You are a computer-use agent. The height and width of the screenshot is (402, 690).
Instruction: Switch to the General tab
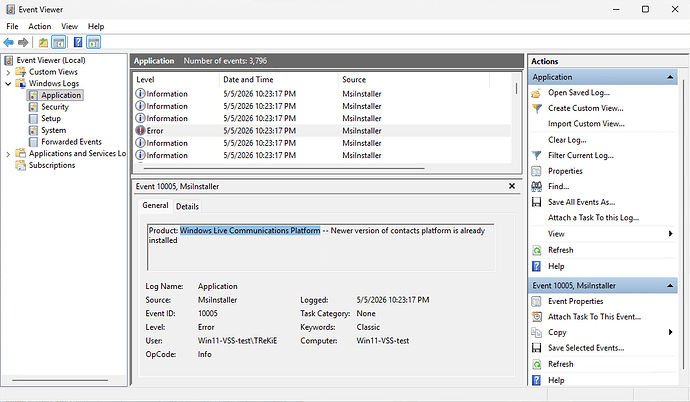coord(155,205)
